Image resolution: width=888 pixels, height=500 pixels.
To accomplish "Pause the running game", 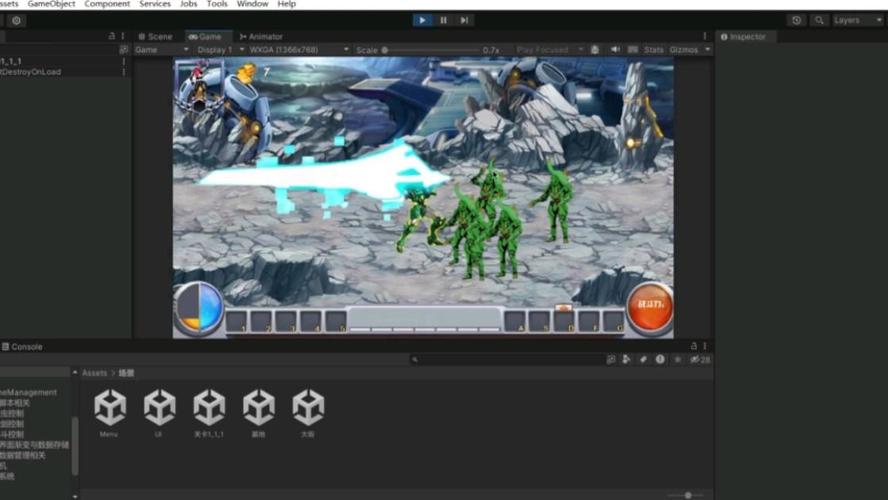I will pos(443,20).
